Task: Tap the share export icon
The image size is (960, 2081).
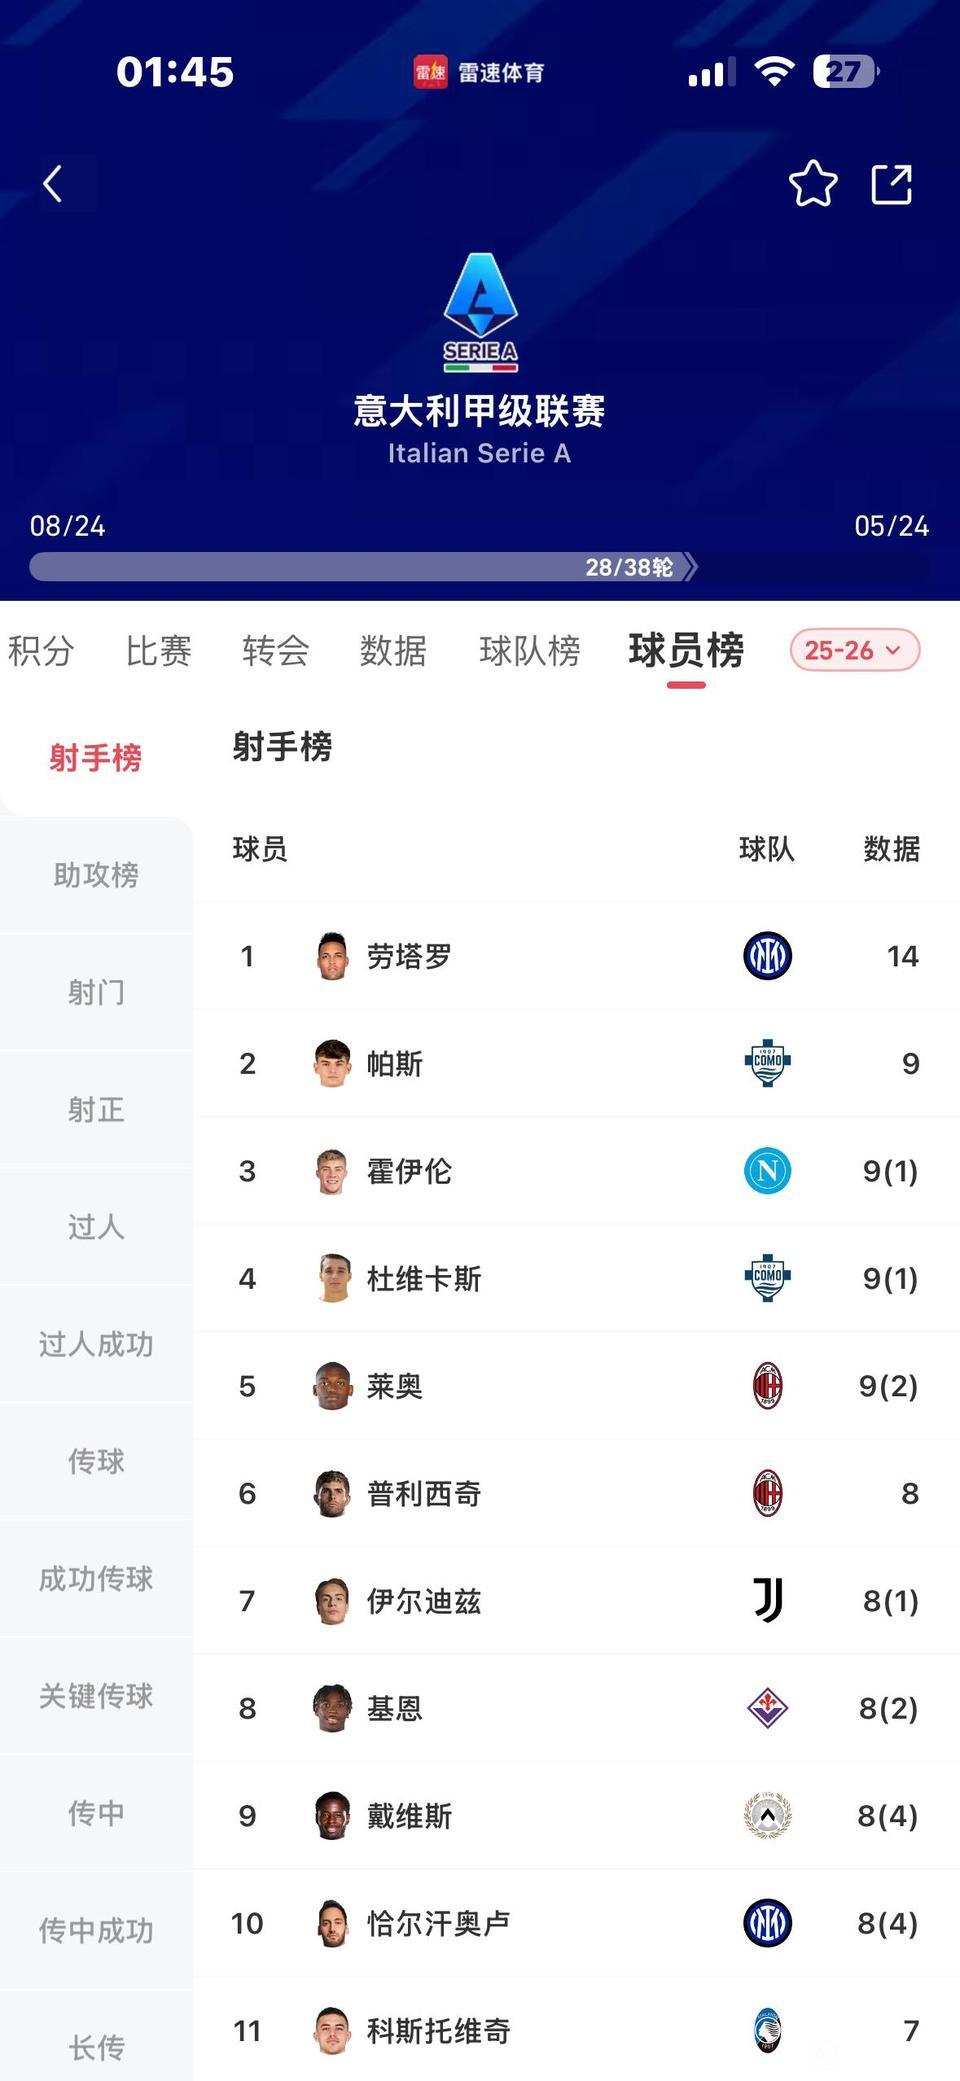Action: (891, 184)
